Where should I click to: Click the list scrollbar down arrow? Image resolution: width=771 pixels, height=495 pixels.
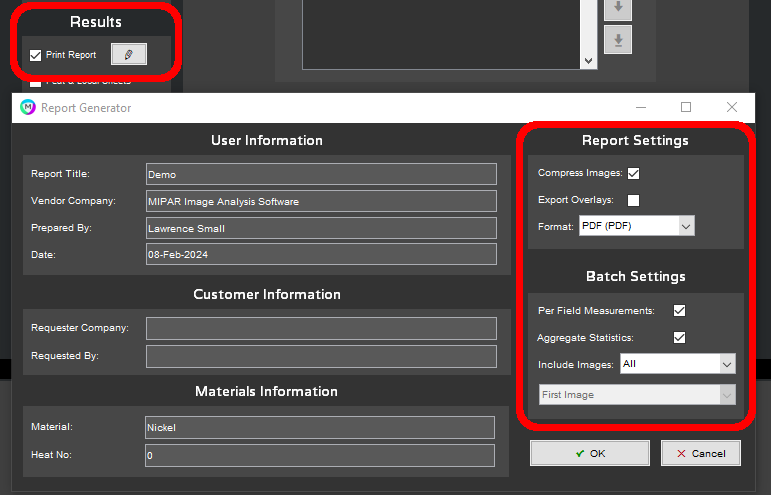(589, 61)
